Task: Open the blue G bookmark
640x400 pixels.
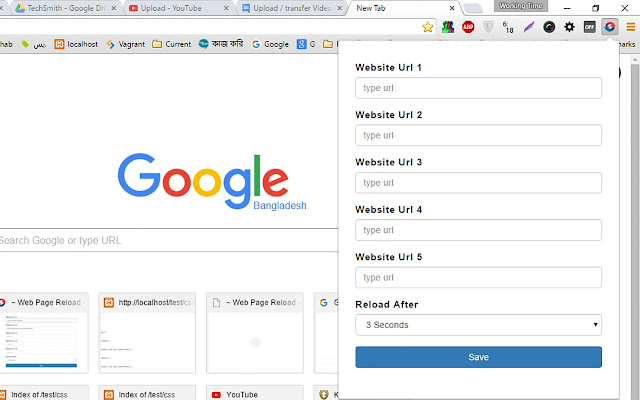Action: pyautogui.click(x=306, y=44)
